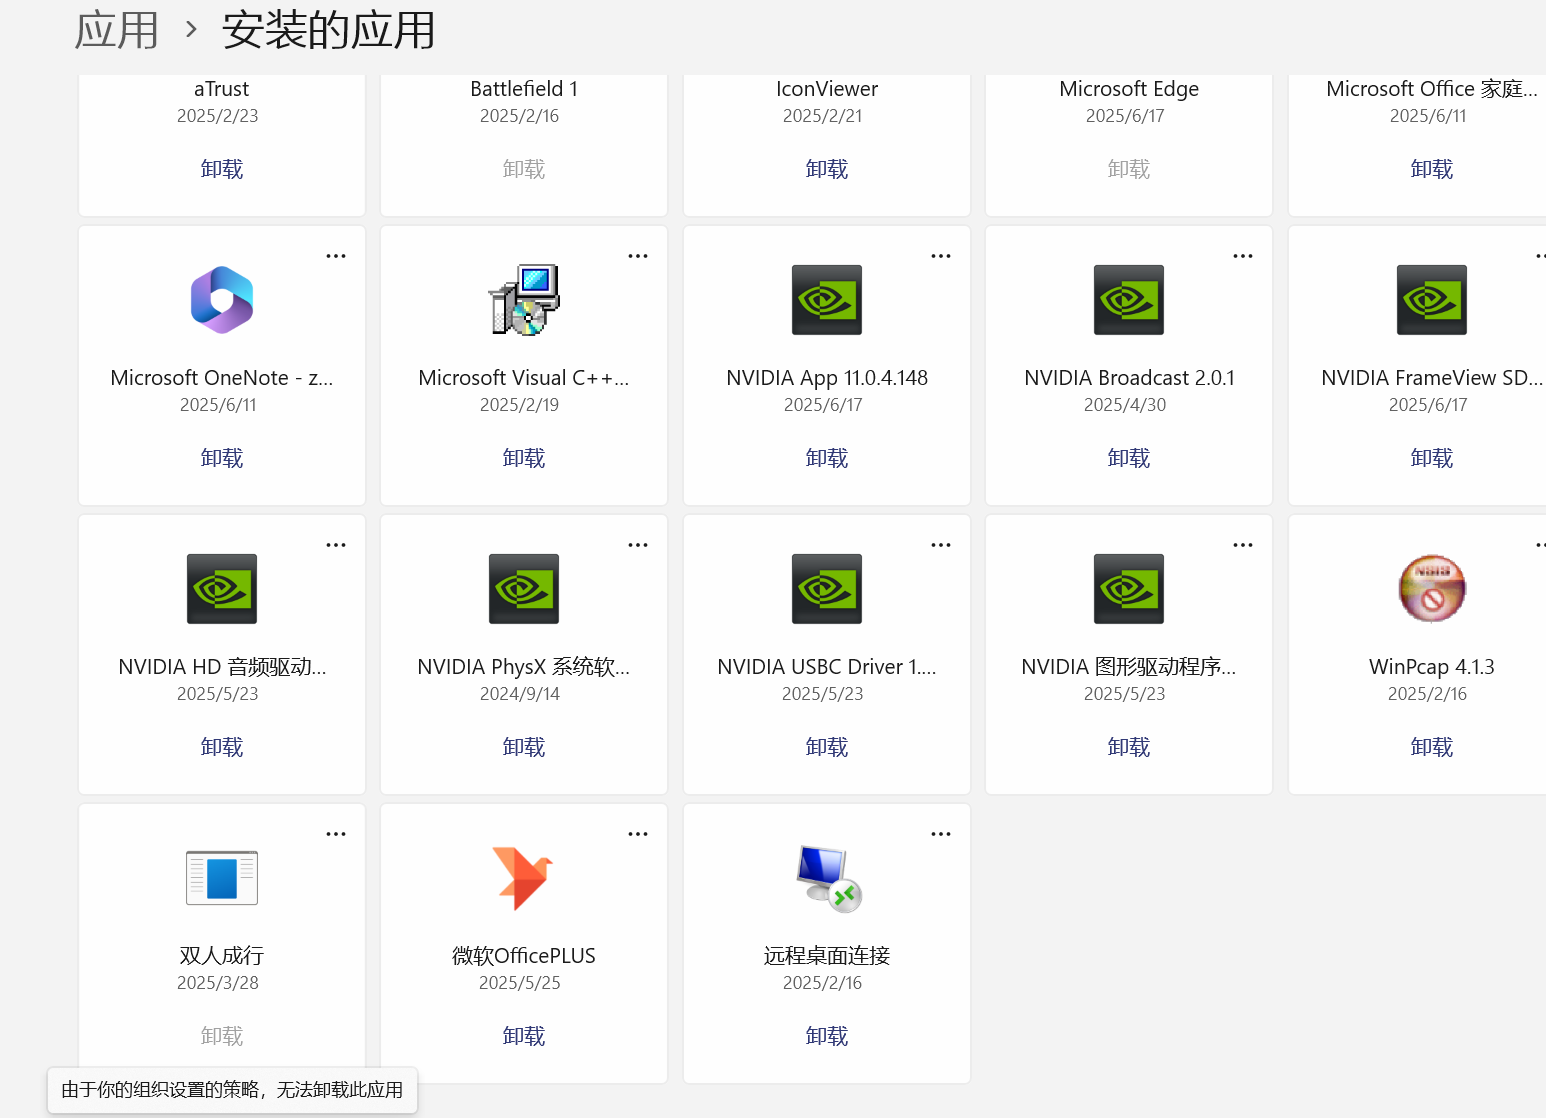Image resolution: width=1546 pixels, height=1118 pixels.
Task: Open more options for NVIDIA USBC Driver
Action: (941, 545)
